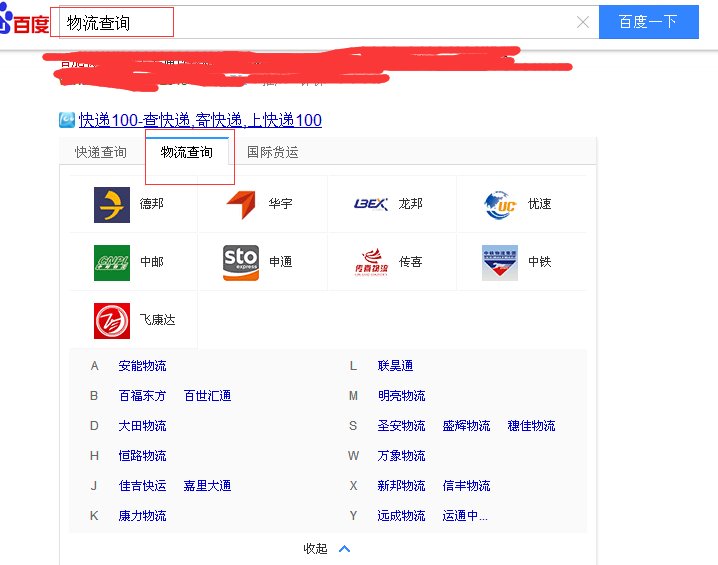Open the 远成物流 link
Image resolution: width=718 pixels, height=565 pixels.
[x=402, y=516]
